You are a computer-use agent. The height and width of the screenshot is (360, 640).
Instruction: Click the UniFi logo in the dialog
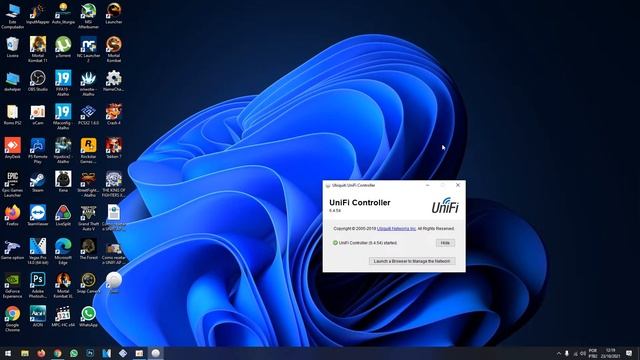pyautogui.click(x=445, y=206)
